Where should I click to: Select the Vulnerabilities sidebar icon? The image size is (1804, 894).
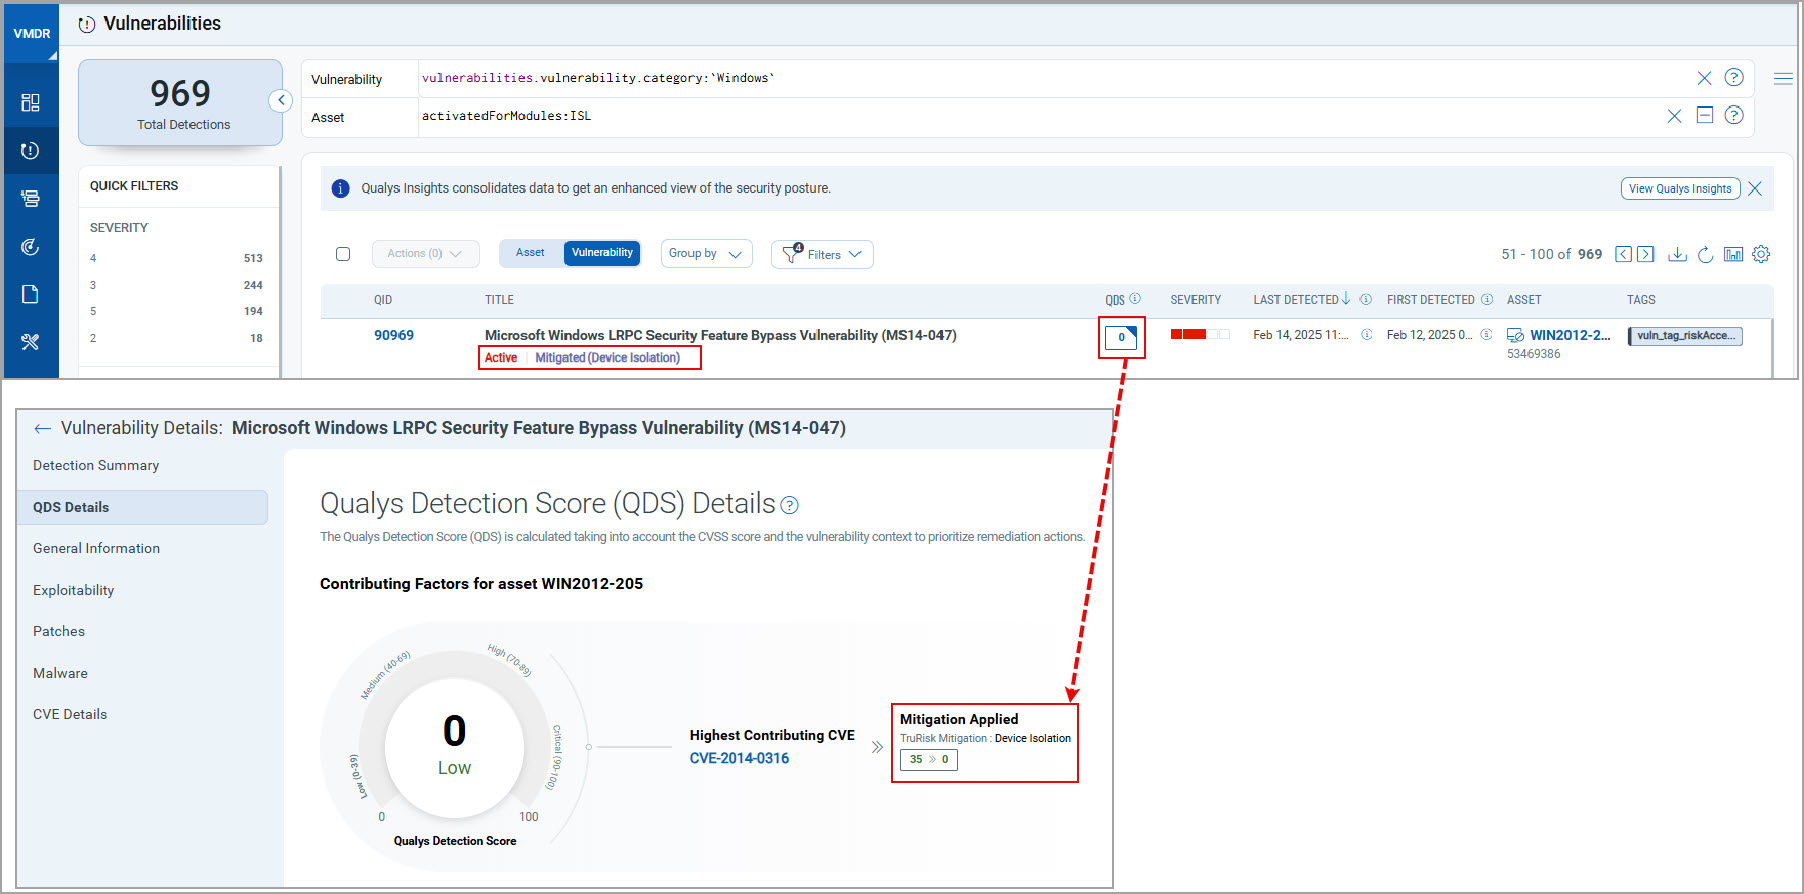tap(30, 151)
